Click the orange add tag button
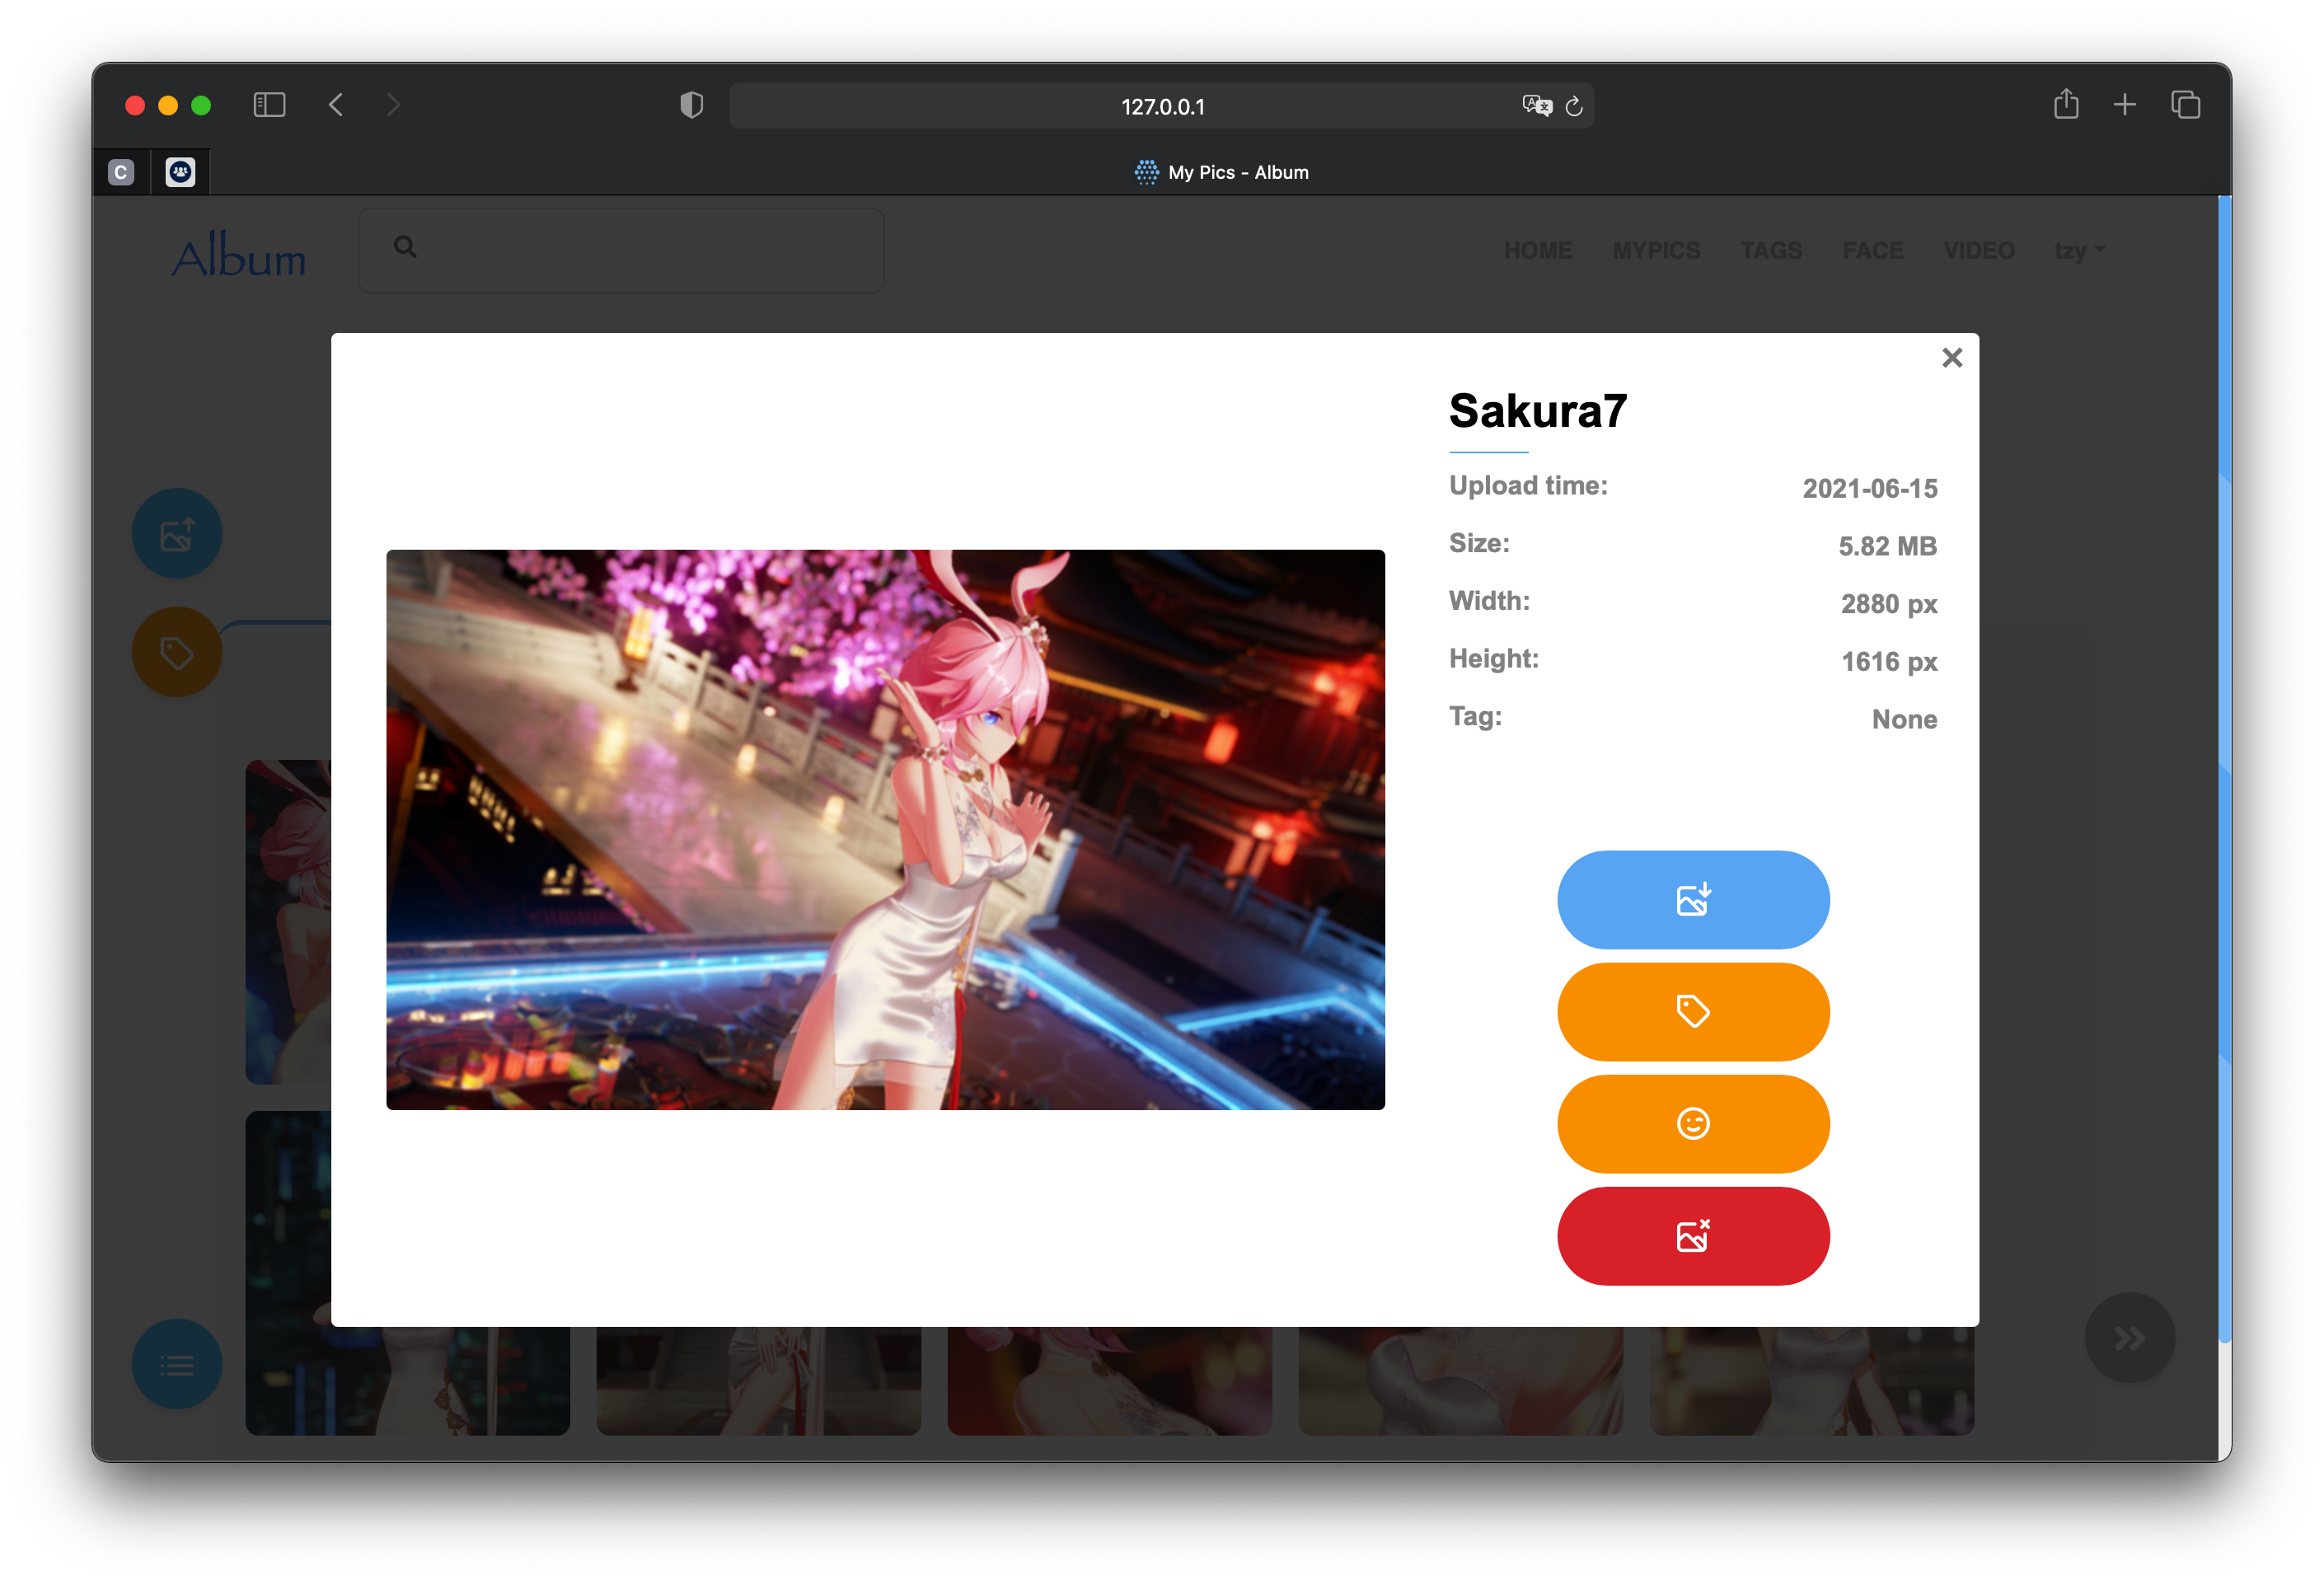The width and height of the screenshot is (2324, 1584). coord(1692,1011)
